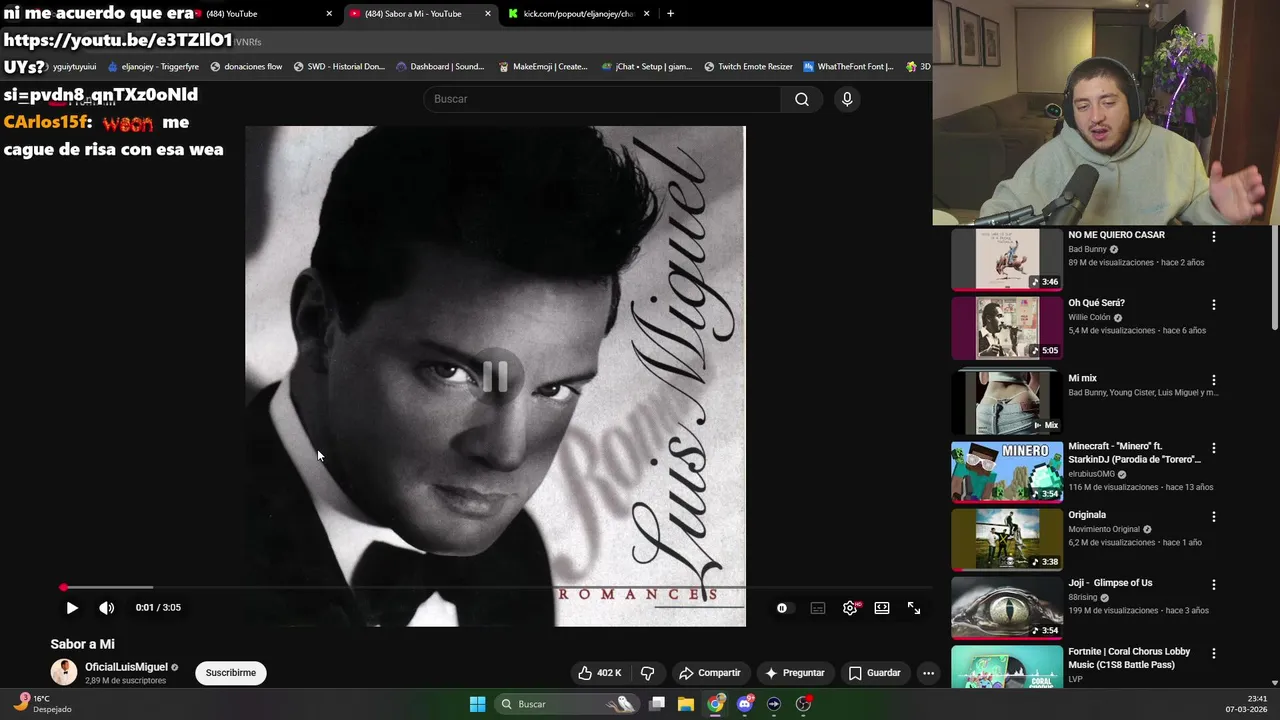Open SWD Historial Don bookmark
The width and height of the screenshot is (1280, 720).
click(x=339, y=67)
